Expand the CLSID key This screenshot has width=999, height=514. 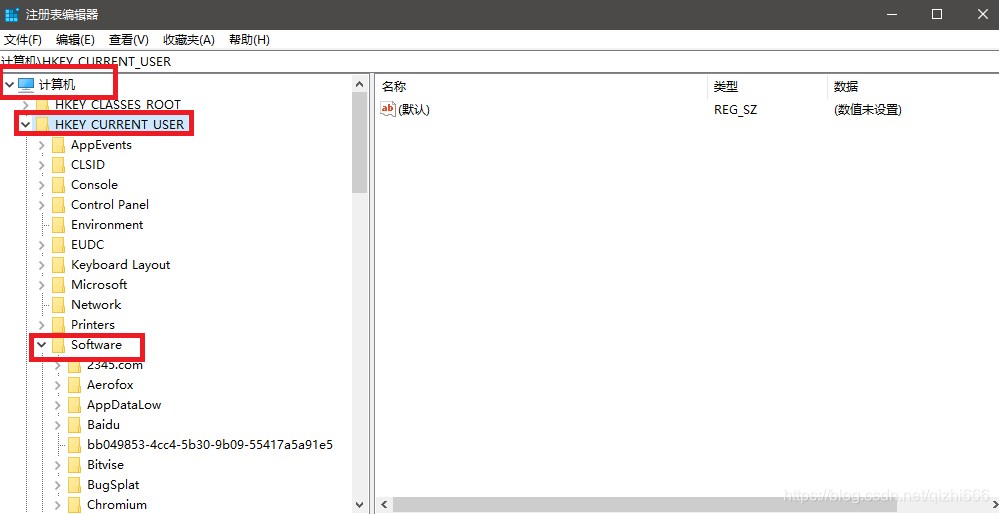tap(42, 165)
